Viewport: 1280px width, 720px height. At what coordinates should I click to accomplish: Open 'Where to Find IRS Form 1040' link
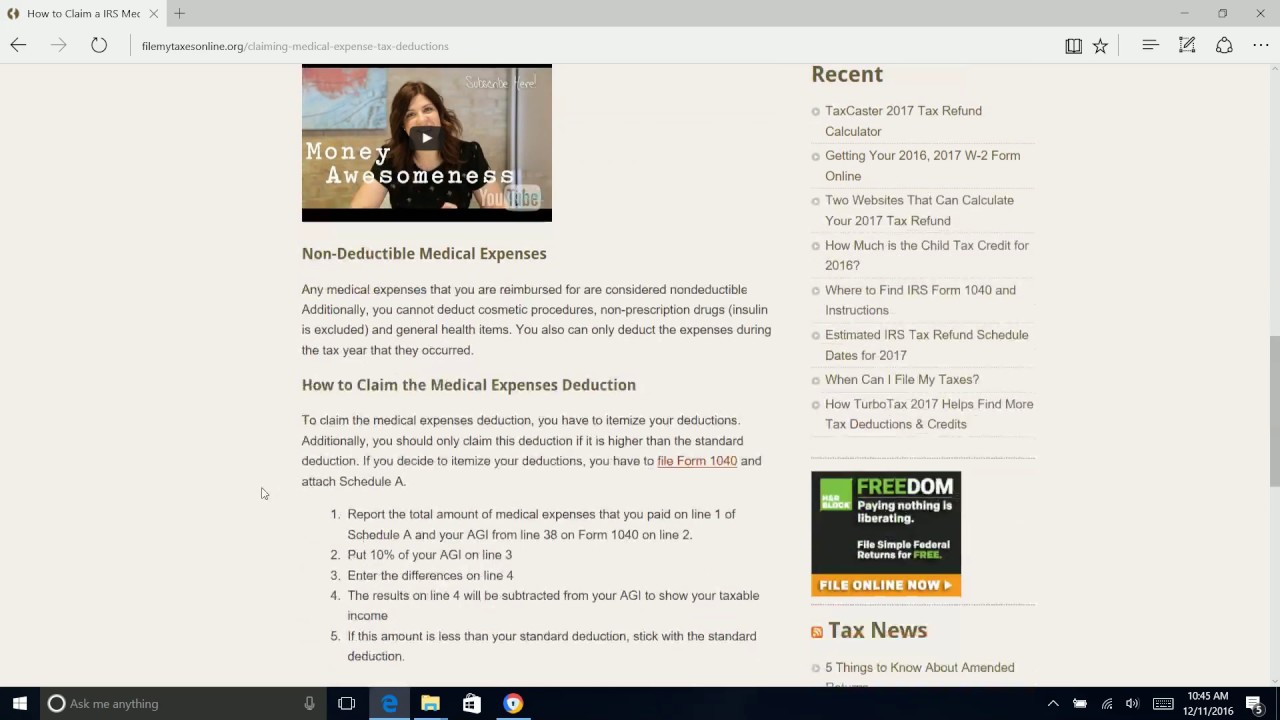[920, 300]
